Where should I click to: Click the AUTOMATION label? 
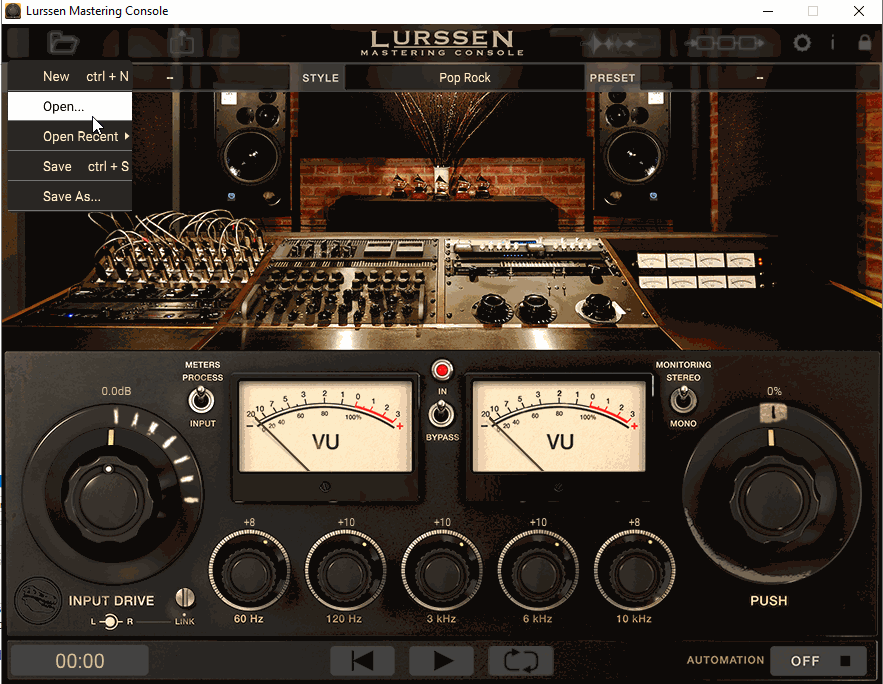(x=725, y=660)
